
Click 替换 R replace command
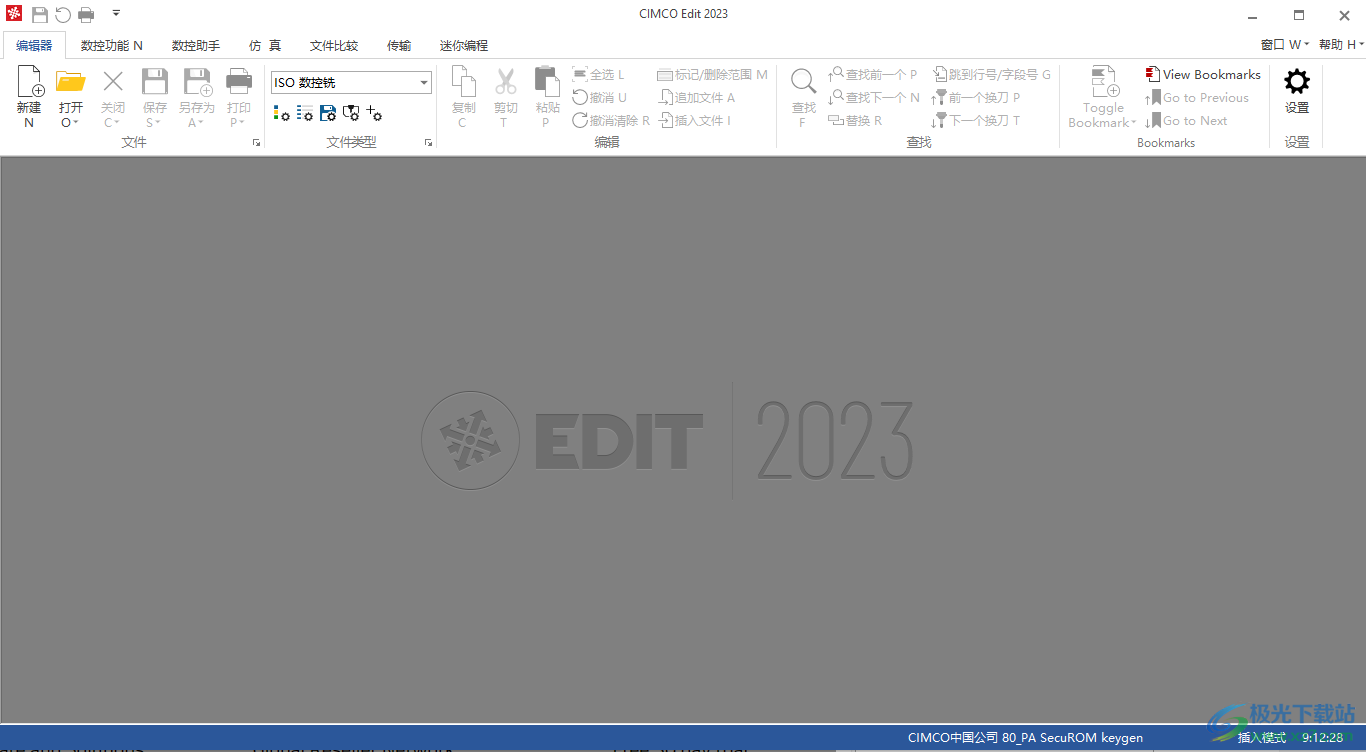855,121
